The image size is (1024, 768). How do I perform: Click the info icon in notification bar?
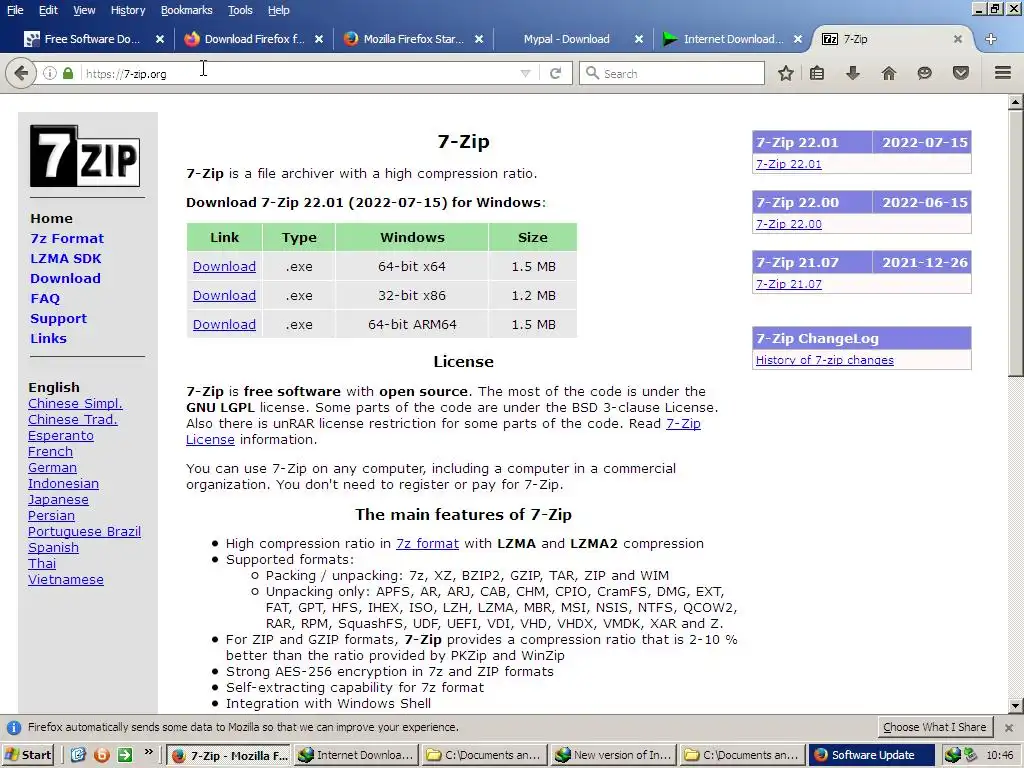click(x=14, y=728)
